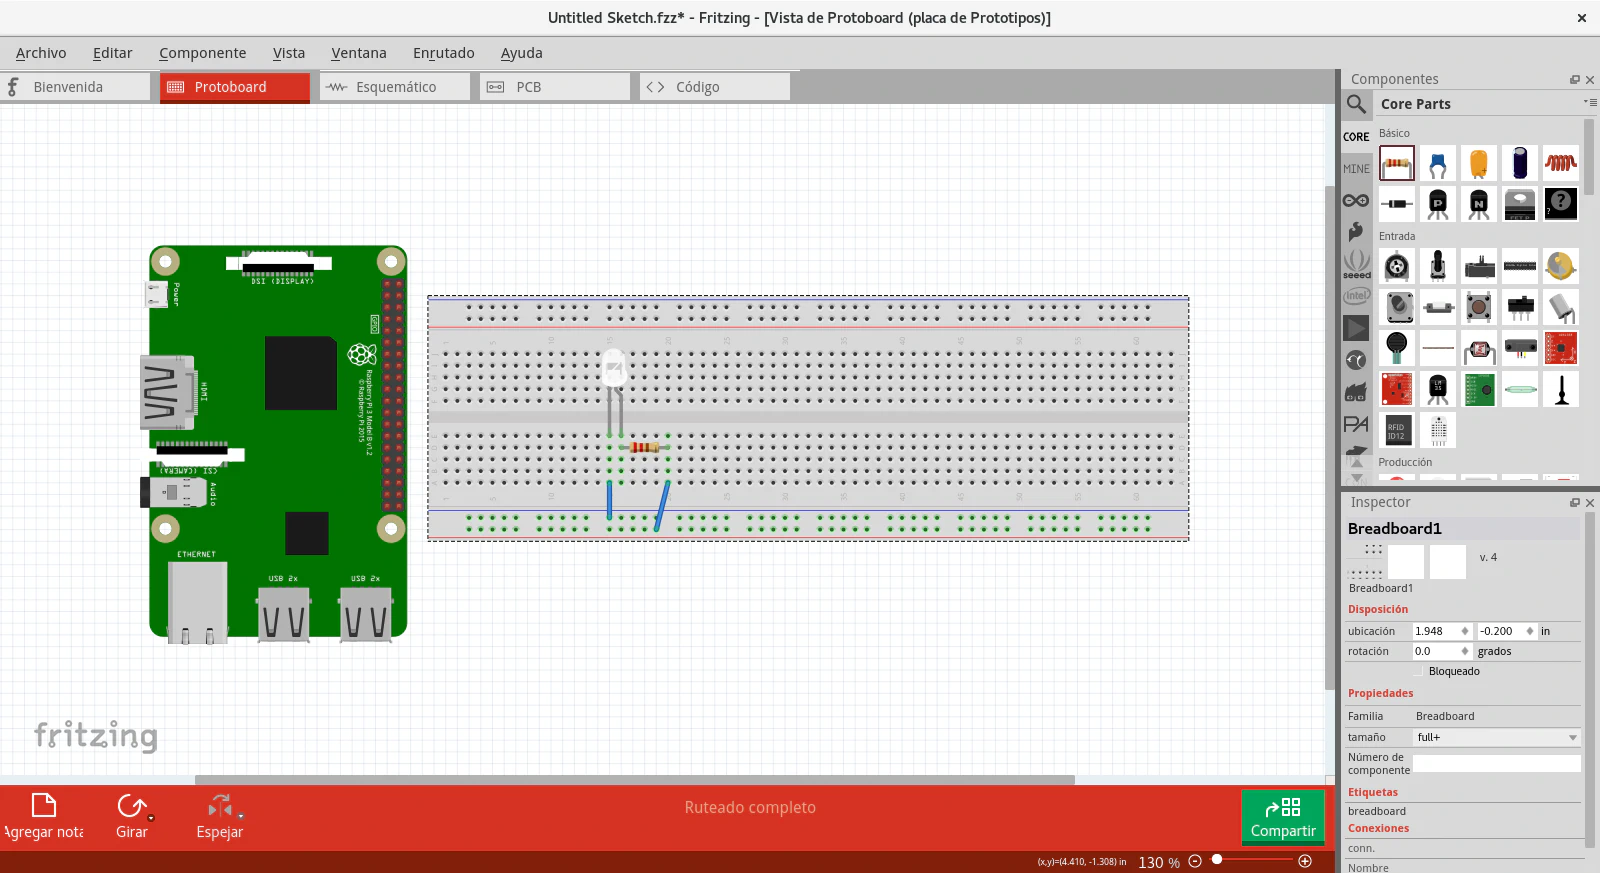1600x873 pixels.
Task: Open the Arduino parts bin
Action: click(x=1356, y=201)
